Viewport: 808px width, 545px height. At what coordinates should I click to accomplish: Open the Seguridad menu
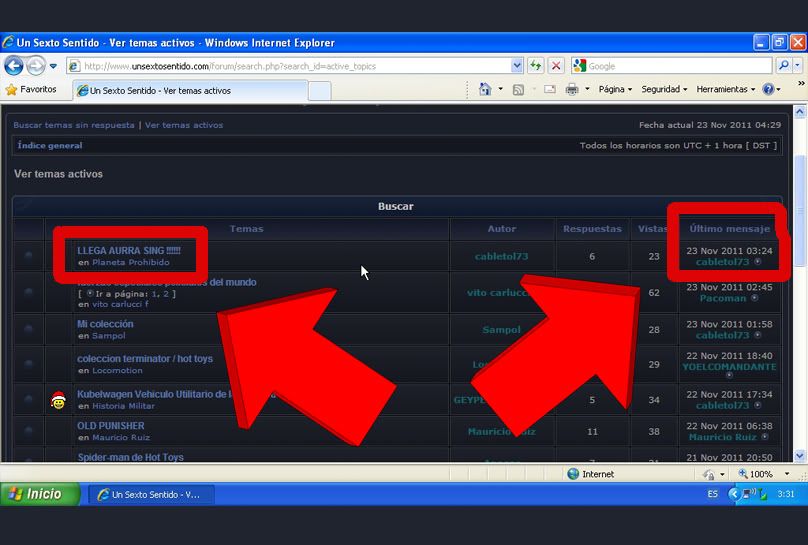tap(664, 89)
